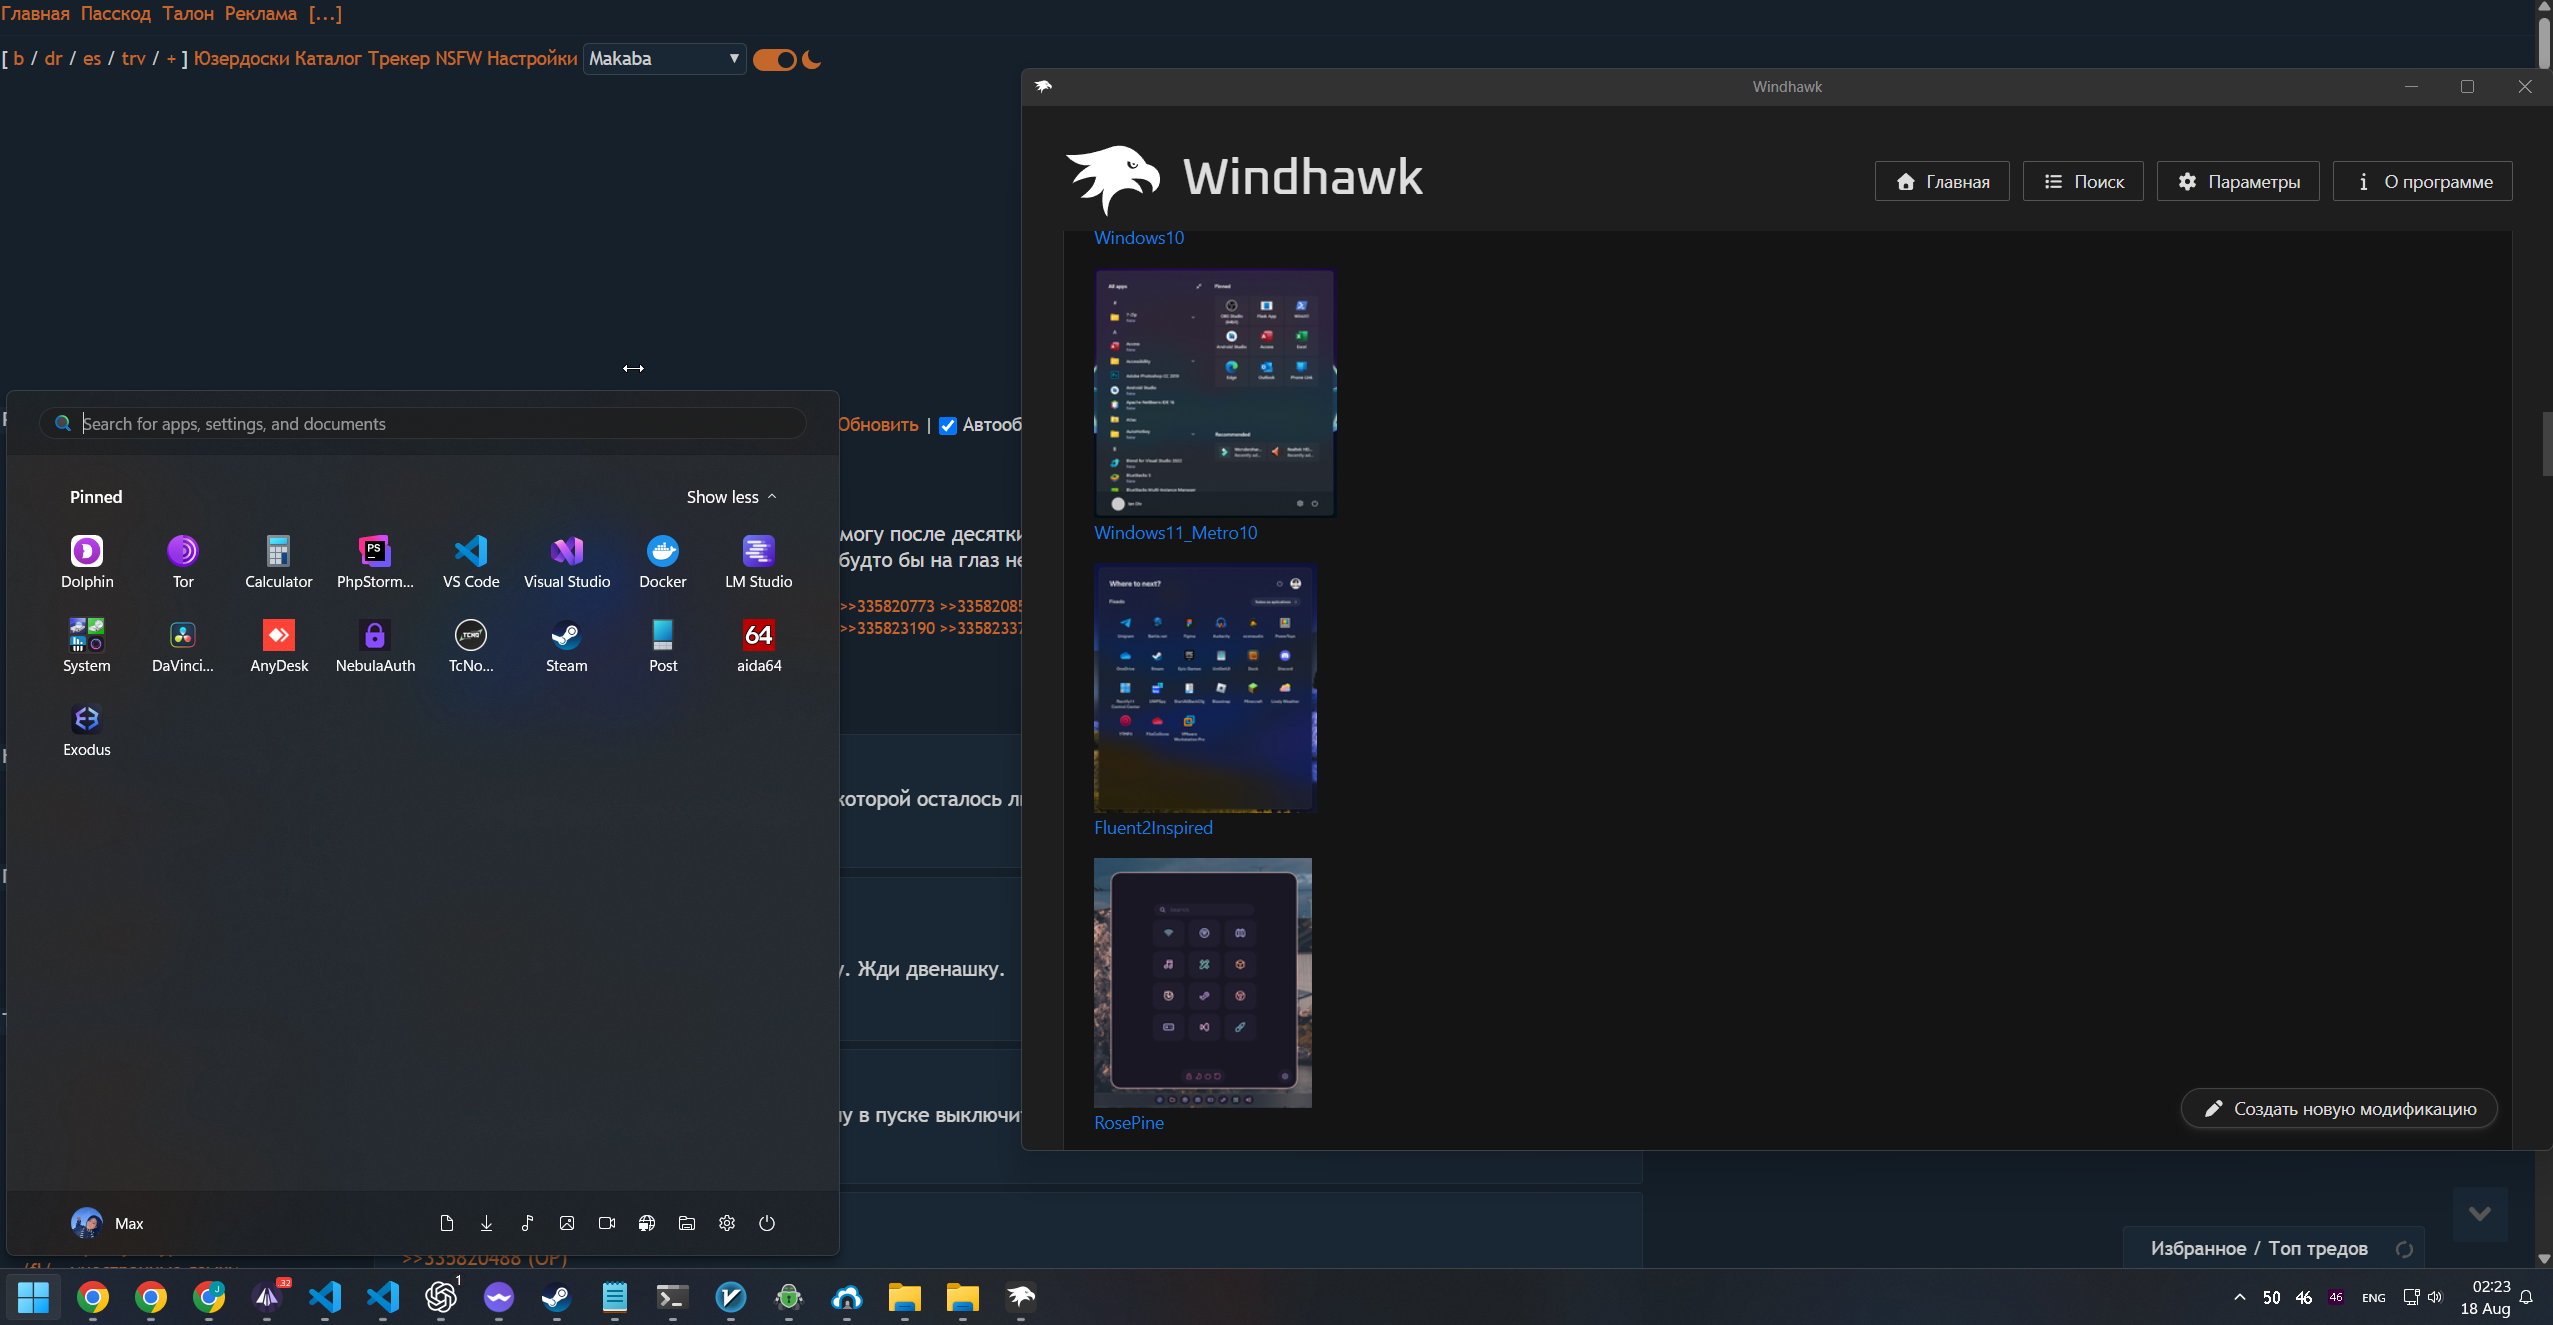Open the volume control in system tray
Viewport: 2553px width, 1325px height.
(2435, 1297)
